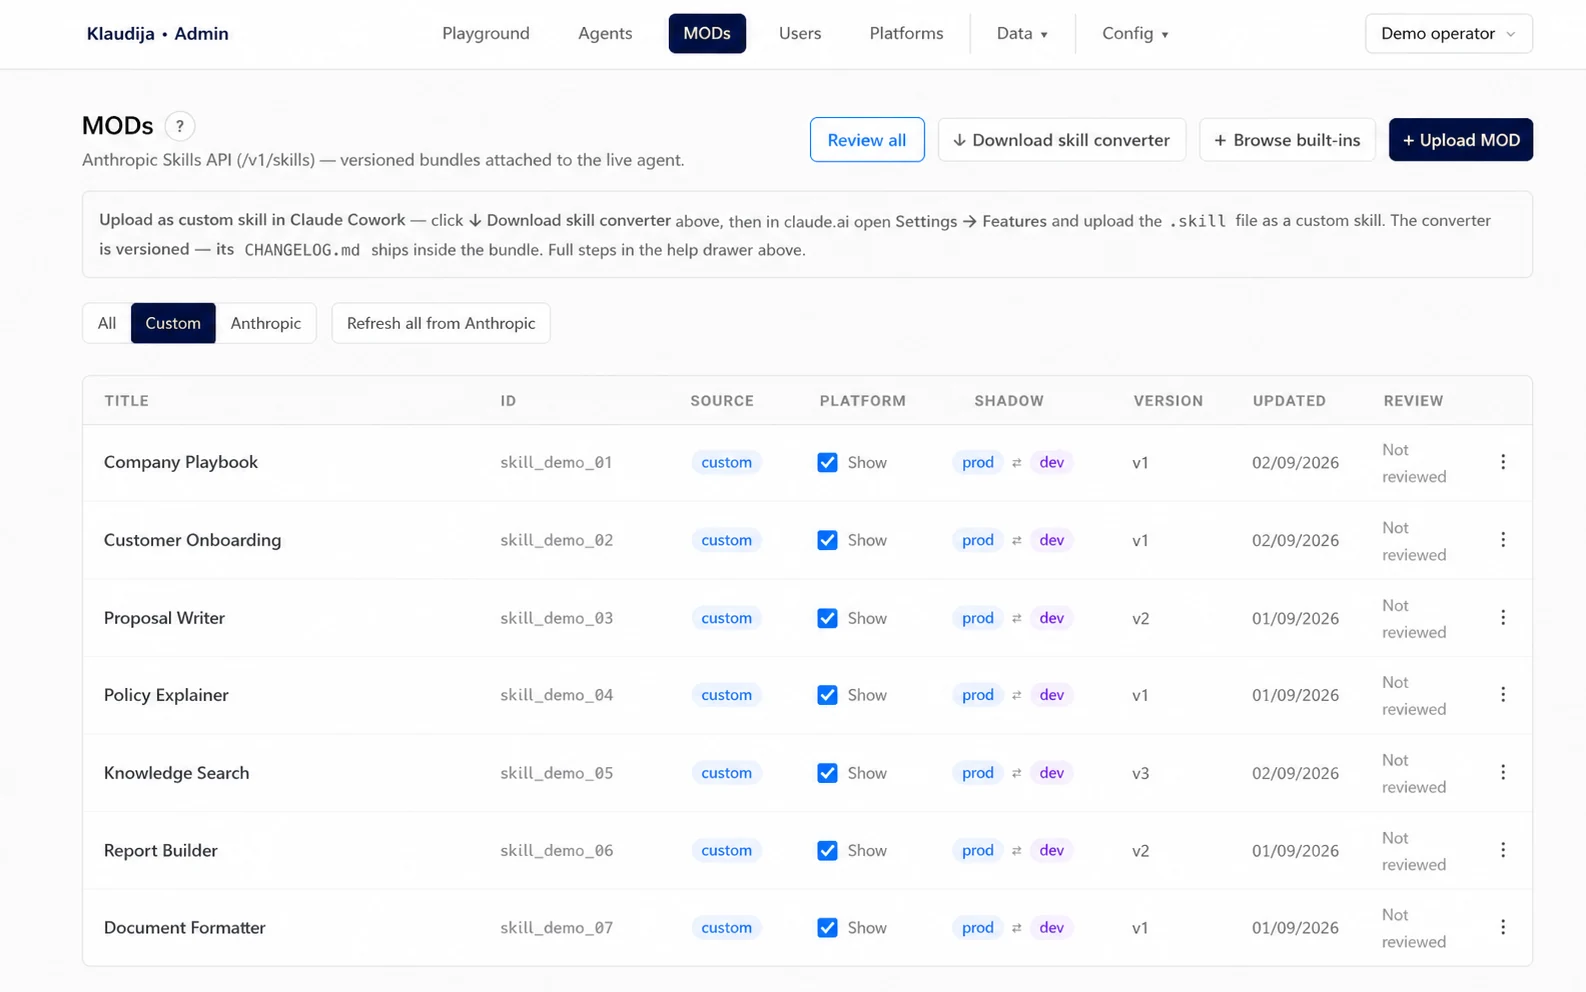
Task: Go to the Users tab
Action: click(x=800, y=34)
